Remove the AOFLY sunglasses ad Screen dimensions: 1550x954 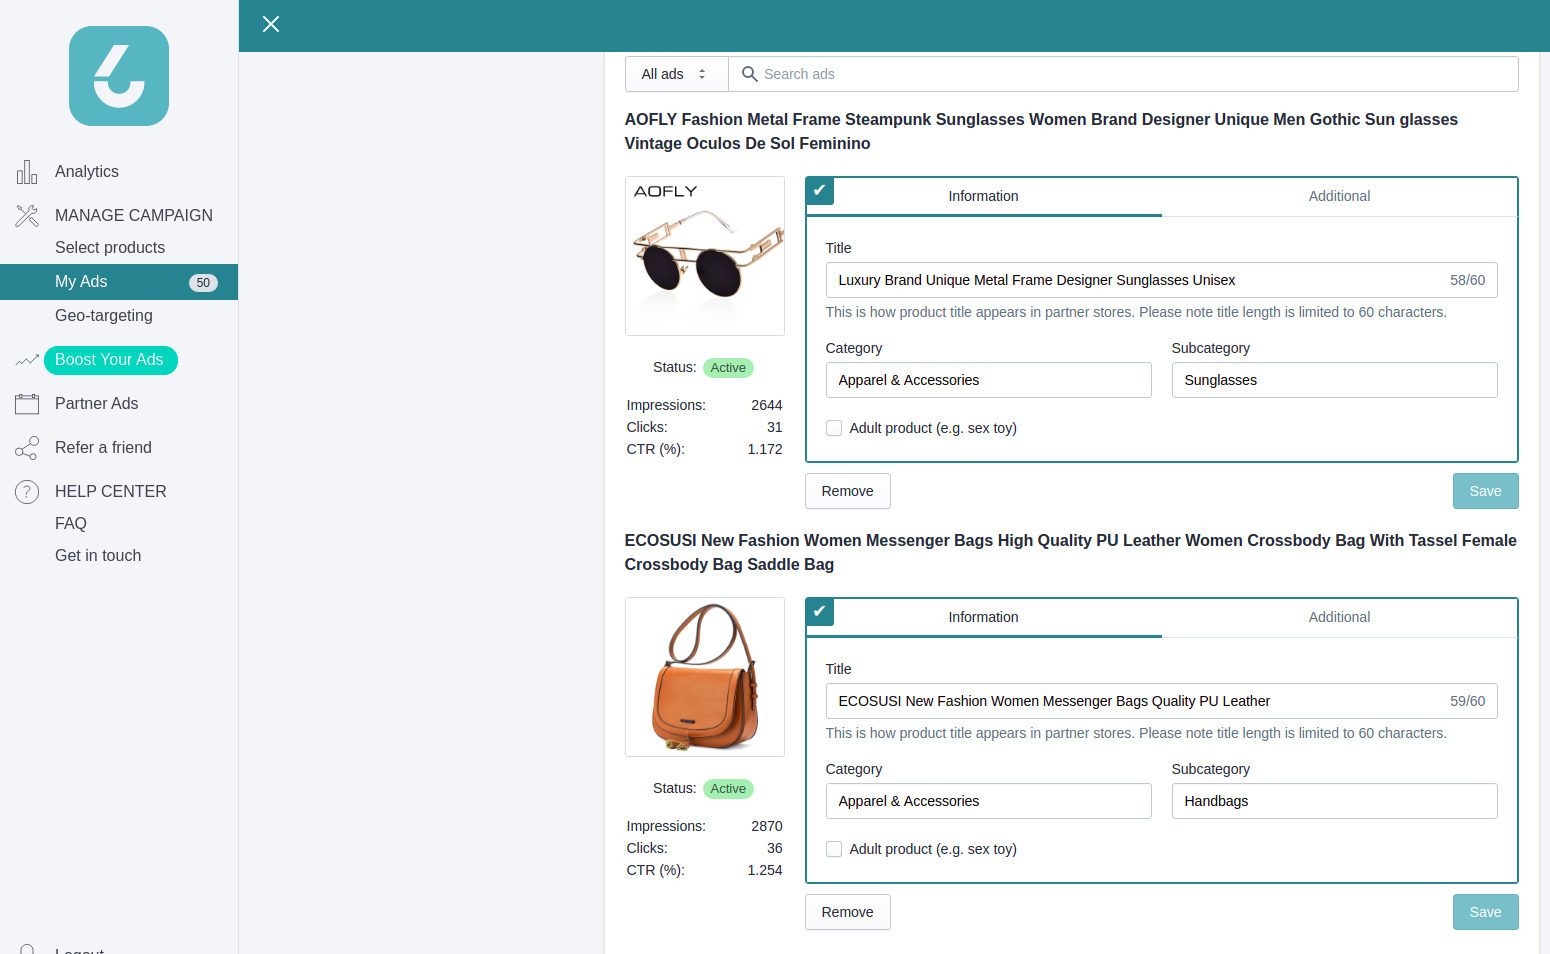tap(847, 491)
